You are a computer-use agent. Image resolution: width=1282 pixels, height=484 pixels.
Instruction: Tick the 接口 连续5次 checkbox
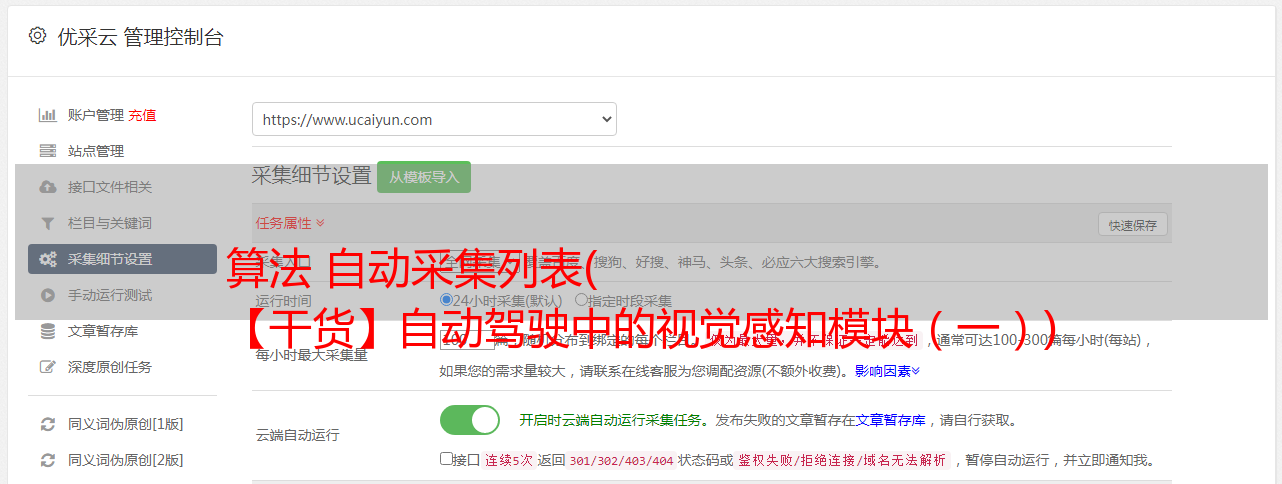[446, 459]
